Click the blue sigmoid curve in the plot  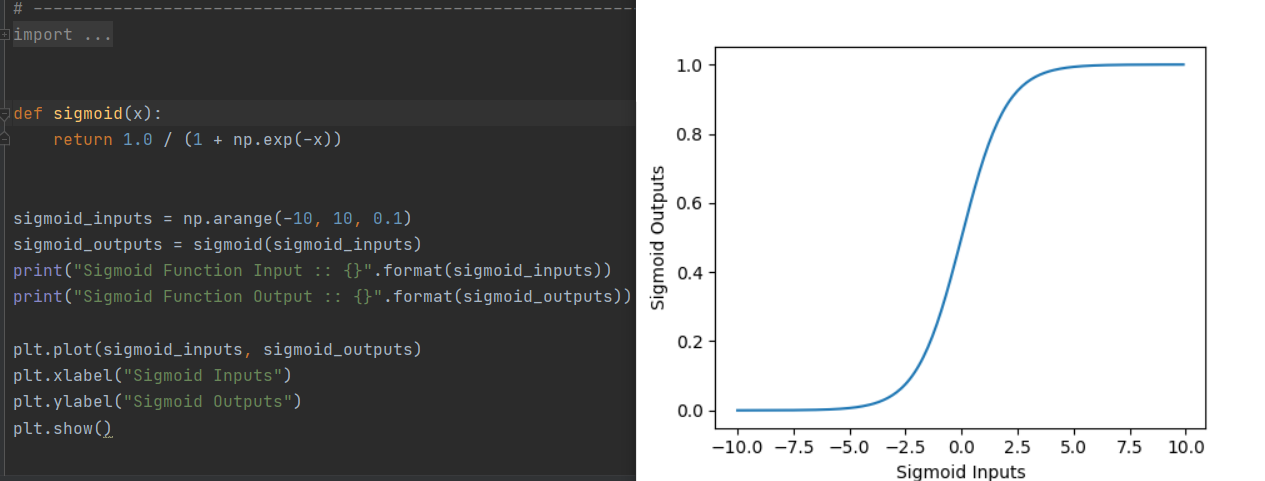961,238
